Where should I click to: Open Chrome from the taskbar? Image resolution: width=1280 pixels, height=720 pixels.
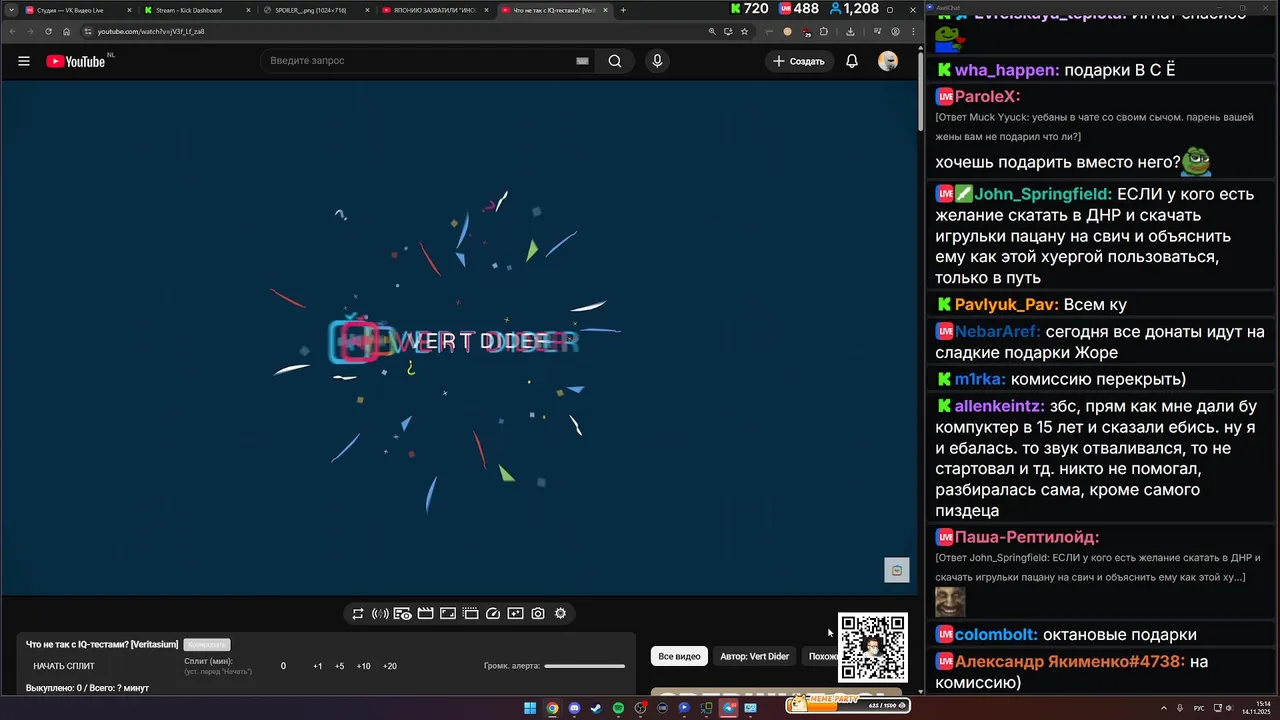(552, 708)
